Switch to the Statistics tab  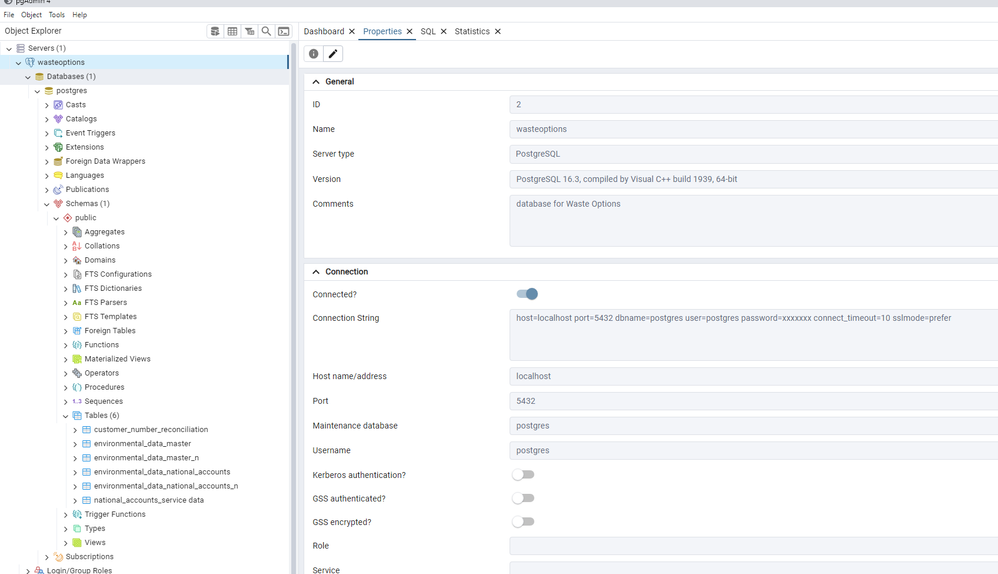[x=472, y=31]
